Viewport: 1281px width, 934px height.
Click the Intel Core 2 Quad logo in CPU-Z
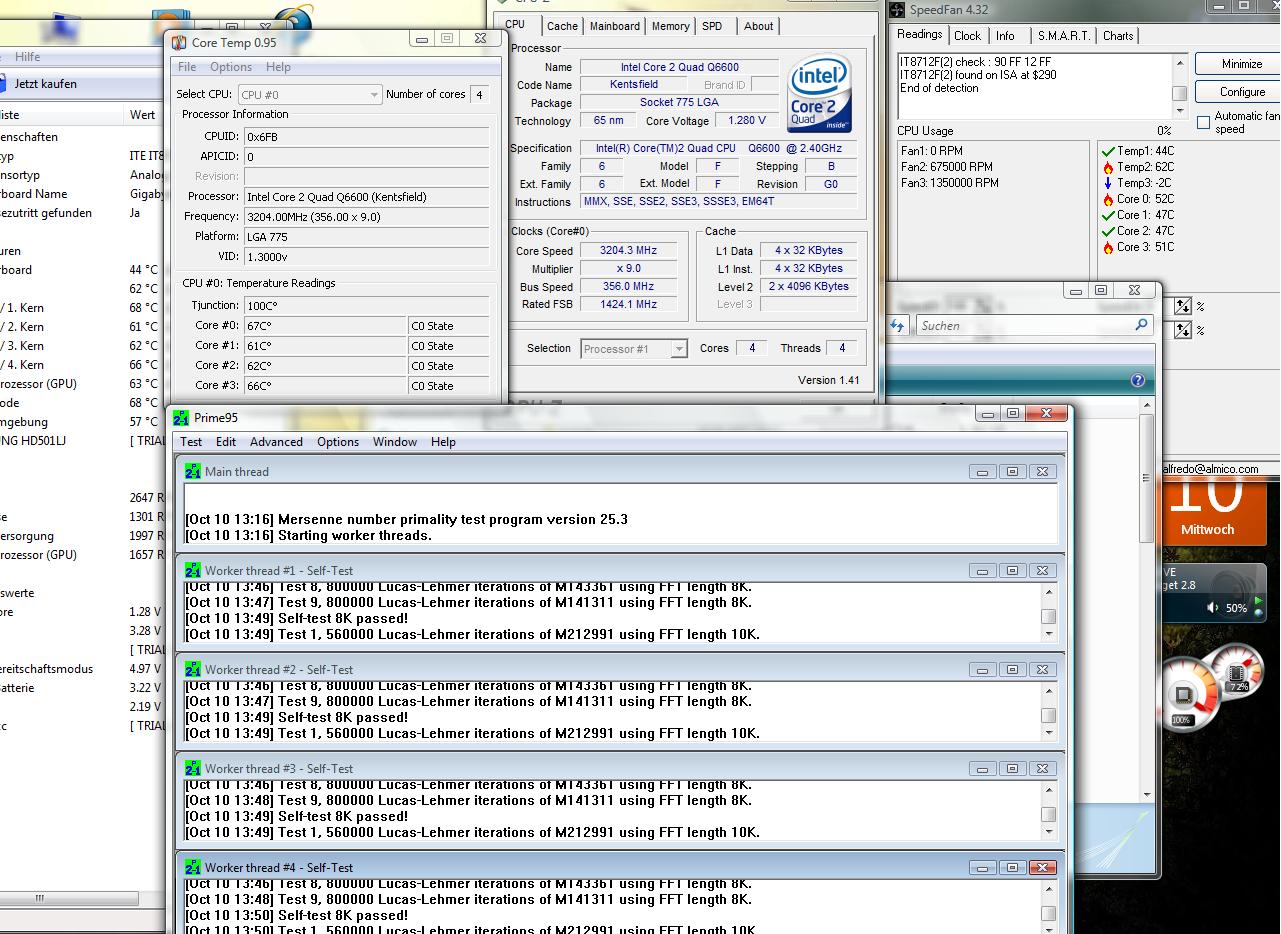[x=819, y=93]
